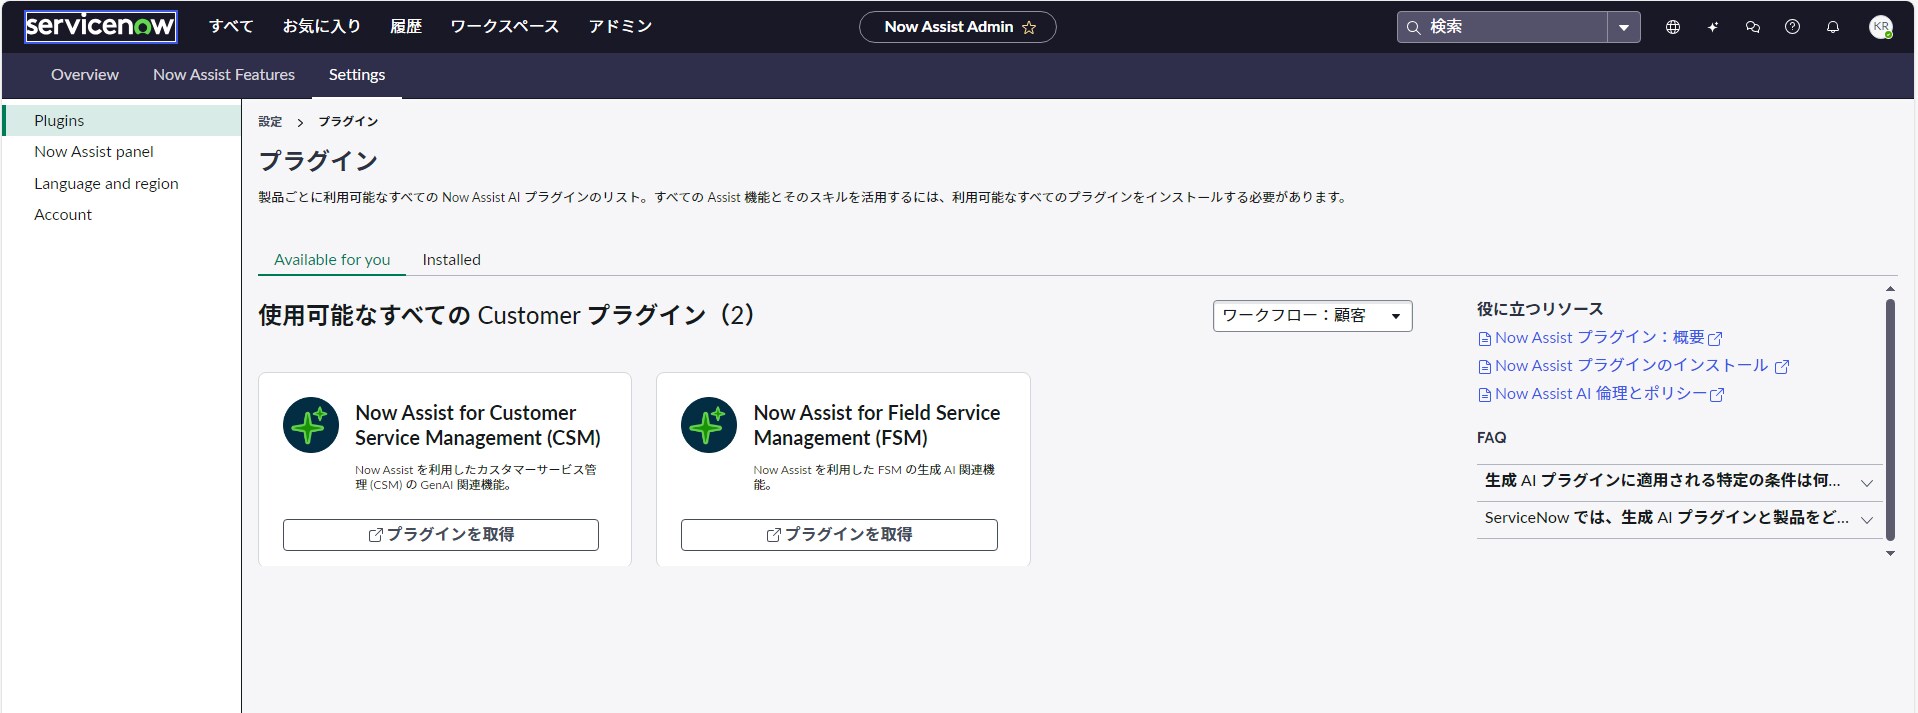This screenshot has width=1918, height=713.
Task: Switch to the Overview tab
Action: coord(85,75)
